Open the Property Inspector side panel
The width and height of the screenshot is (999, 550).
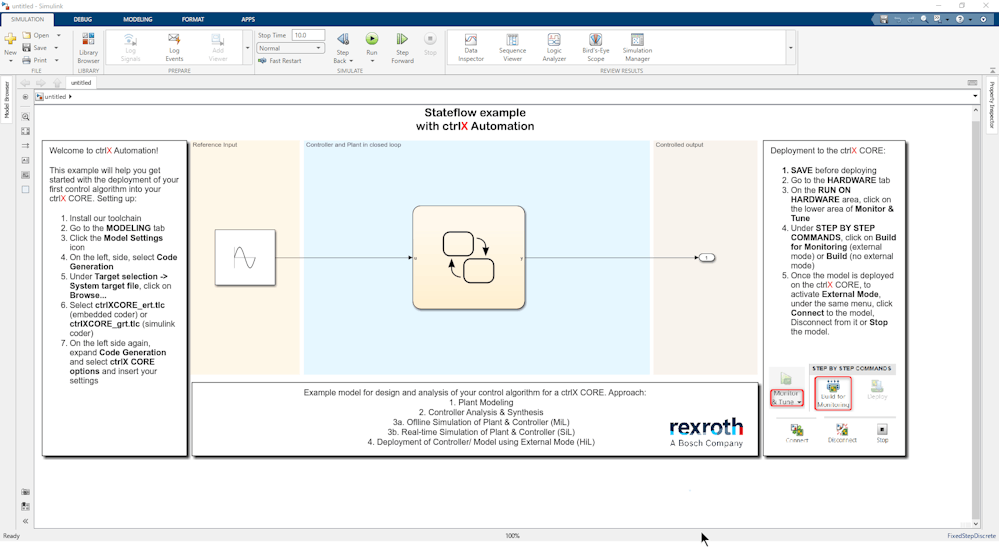(992, 105)
